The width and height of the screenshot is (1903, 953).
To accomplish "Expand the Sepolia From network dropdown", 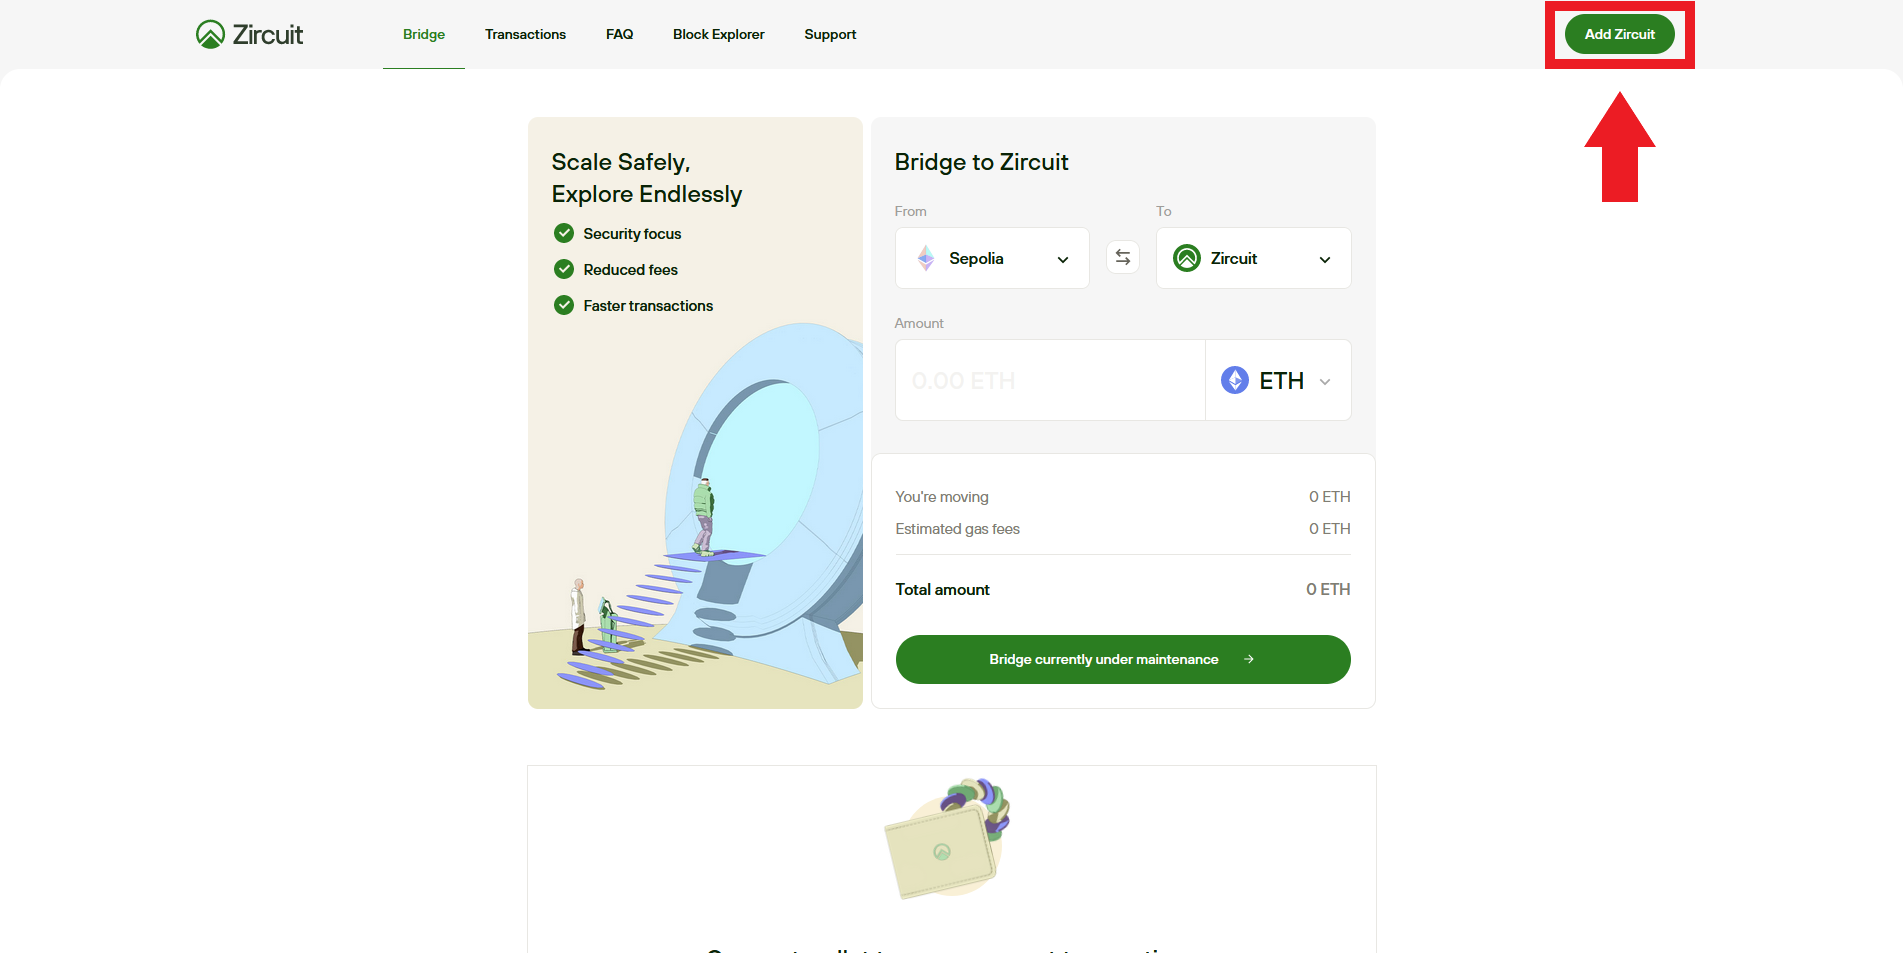I will click(1062, 259).
